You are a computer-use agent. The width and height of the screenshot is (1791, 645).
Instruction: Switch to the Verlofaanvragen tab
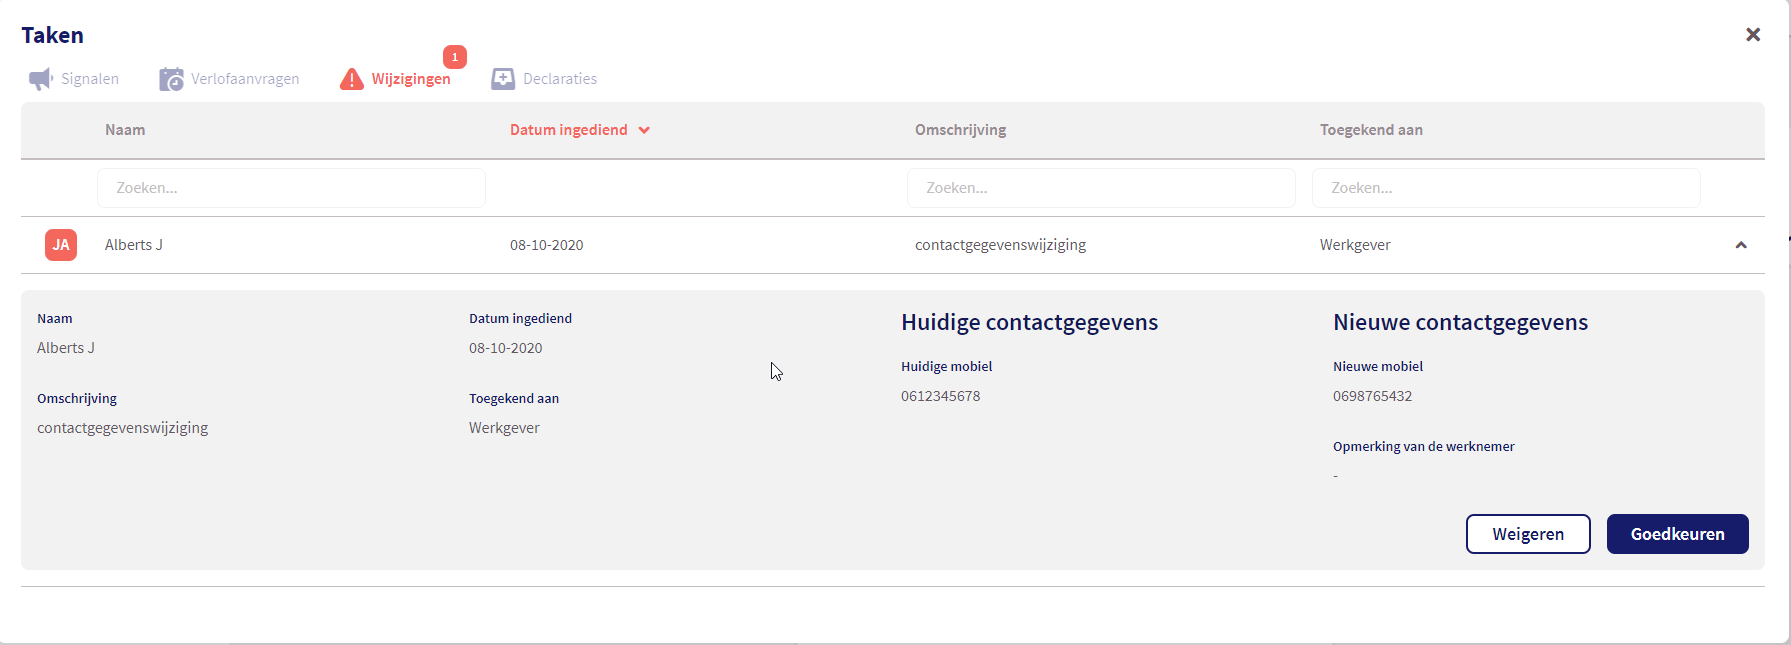[245, 79]
